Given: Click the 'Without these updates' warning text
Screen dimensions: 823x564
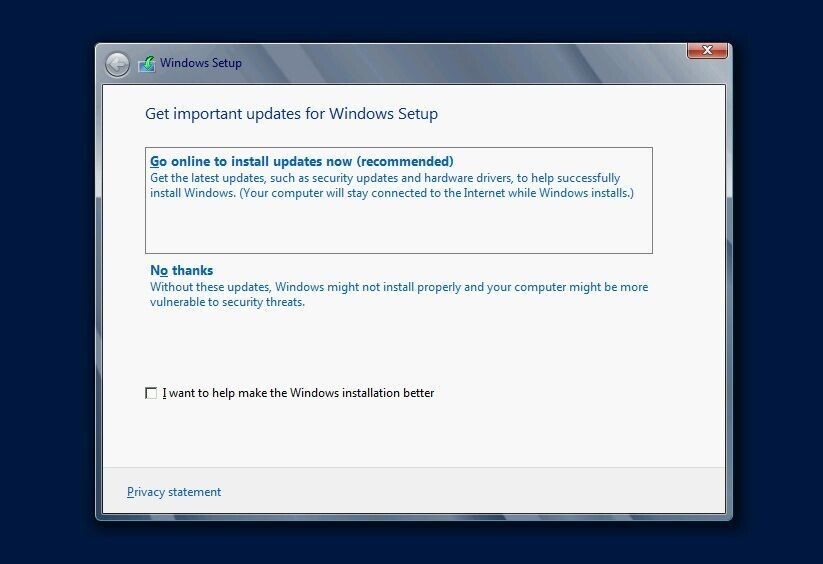Looking at the screenshot, I should tap(399, 287).
